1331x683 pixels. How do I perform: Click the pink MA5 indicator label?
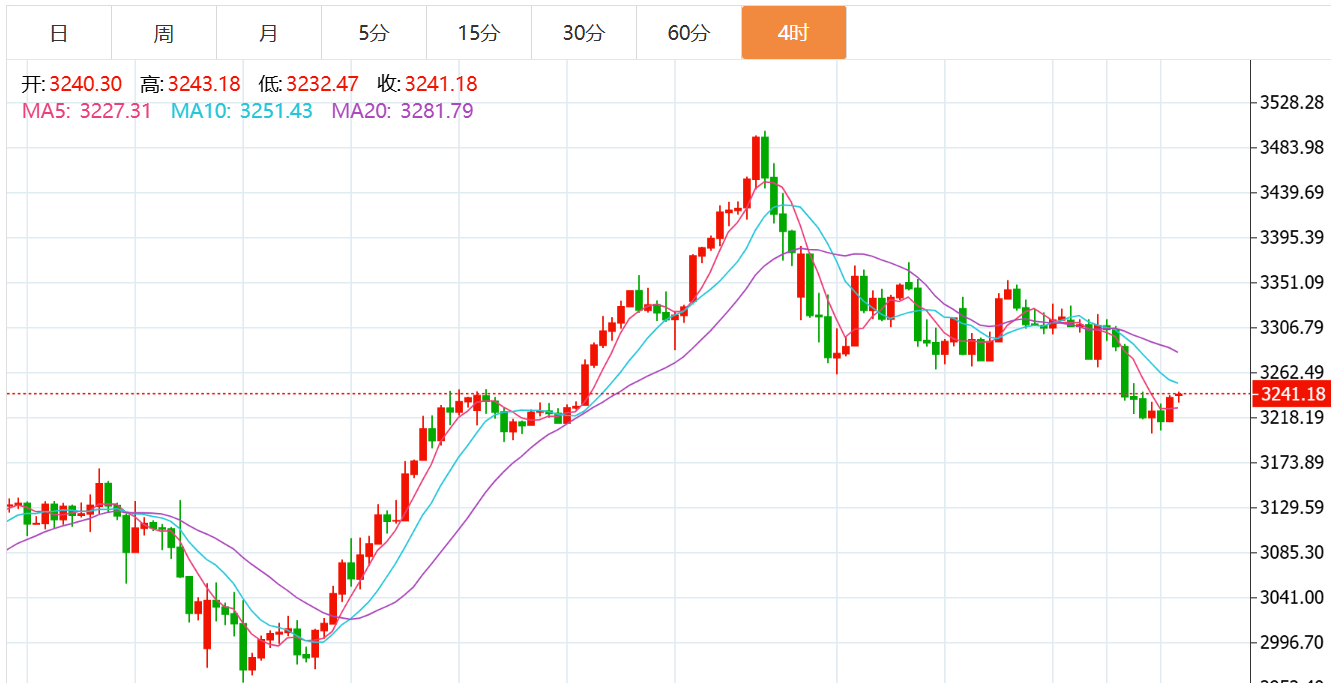(x=87, y=111)
